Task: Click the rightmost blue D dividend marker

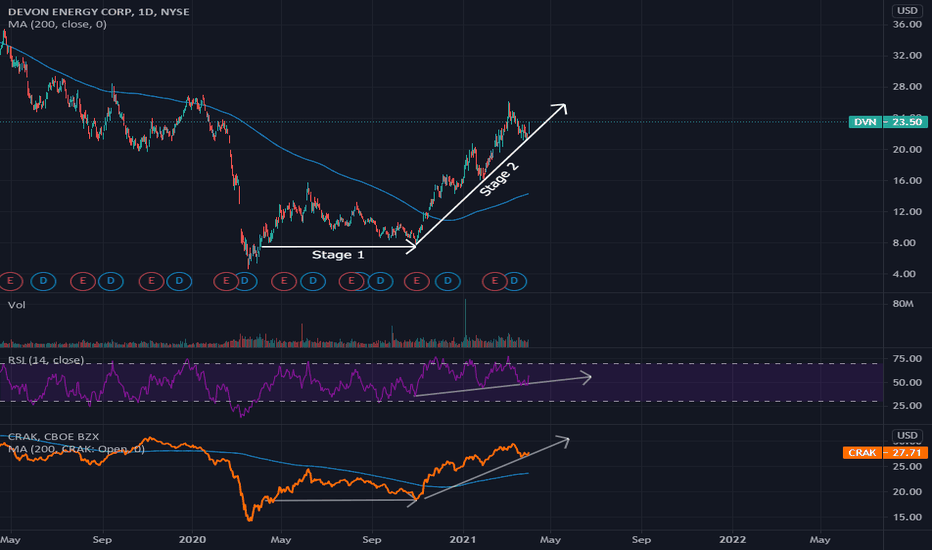Action: 514,281
